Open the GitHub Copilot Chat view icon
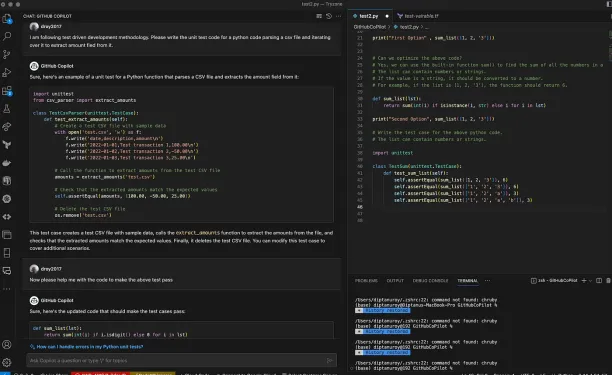Viewport: 612px width, 375px height. click(x=7, y=271)
